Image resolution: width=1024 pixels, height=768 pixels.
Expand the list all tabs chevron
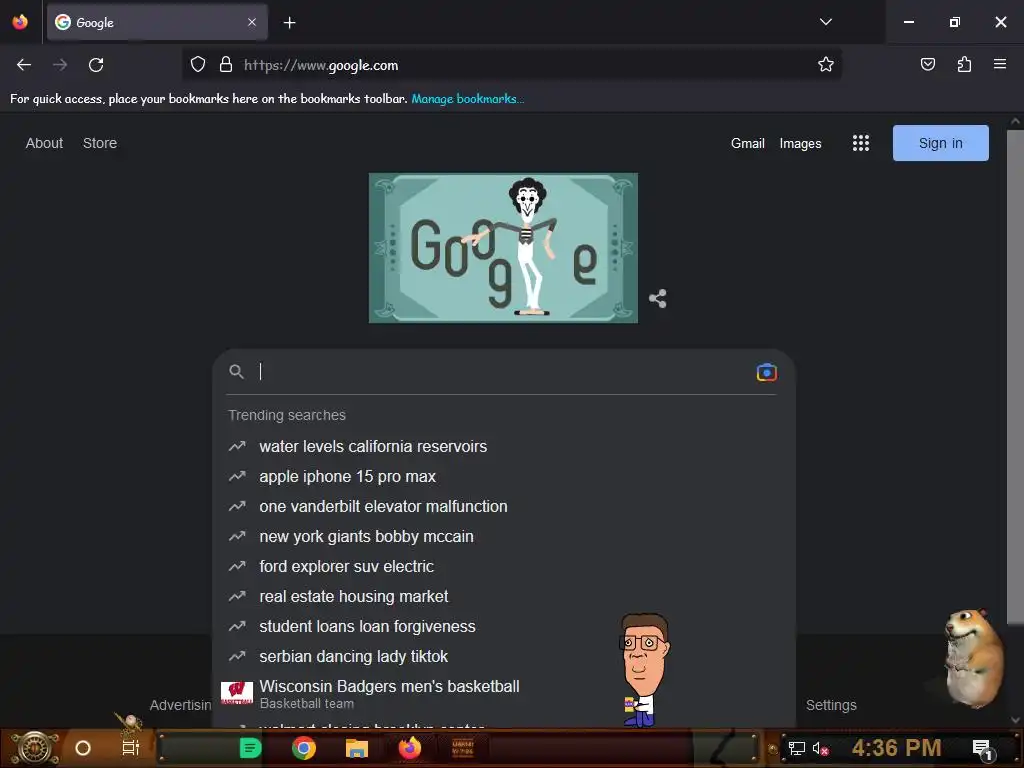825,22
